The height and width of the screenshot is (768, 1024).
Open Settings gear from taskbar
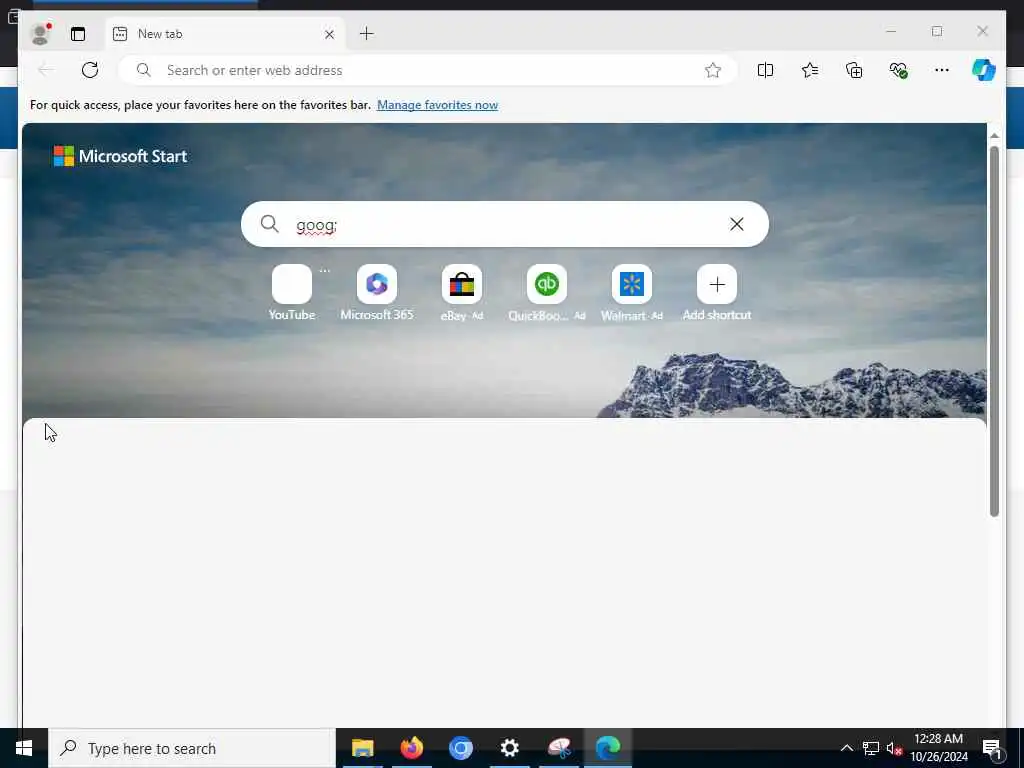[509, 748]
